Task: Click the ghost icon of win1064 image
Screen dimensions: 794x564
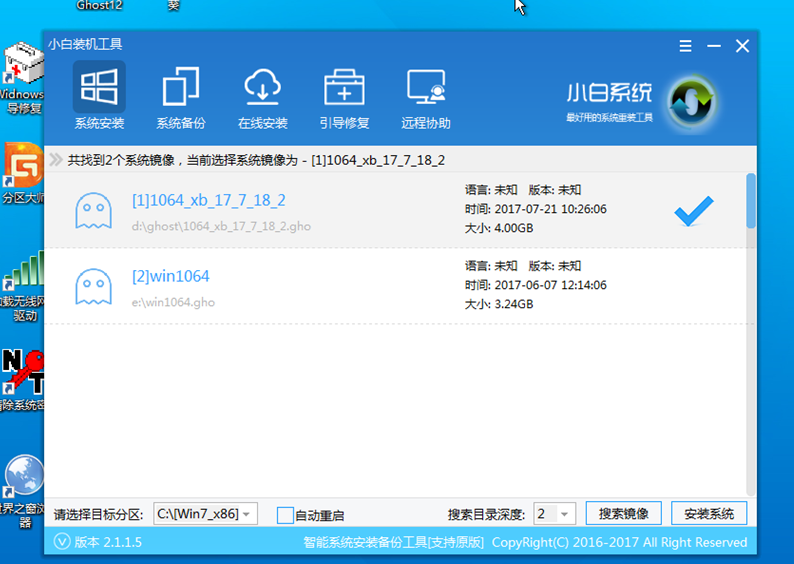Action: click(x=94, y=287)
